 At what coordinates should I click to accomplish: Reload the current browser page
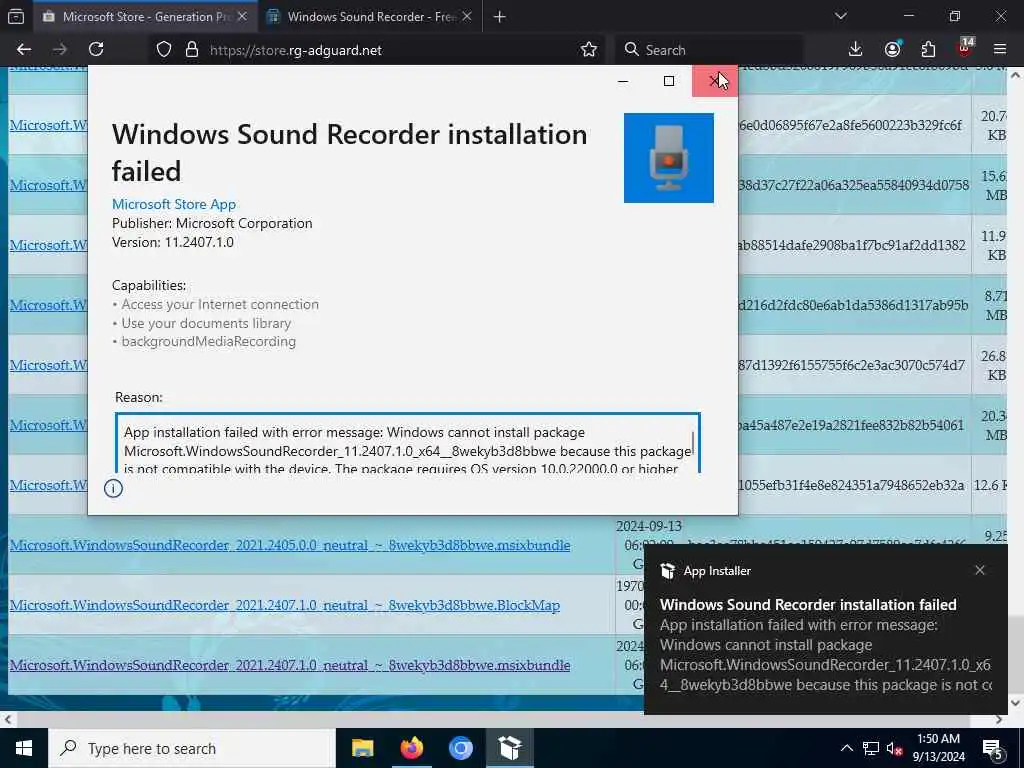[96, 50]
